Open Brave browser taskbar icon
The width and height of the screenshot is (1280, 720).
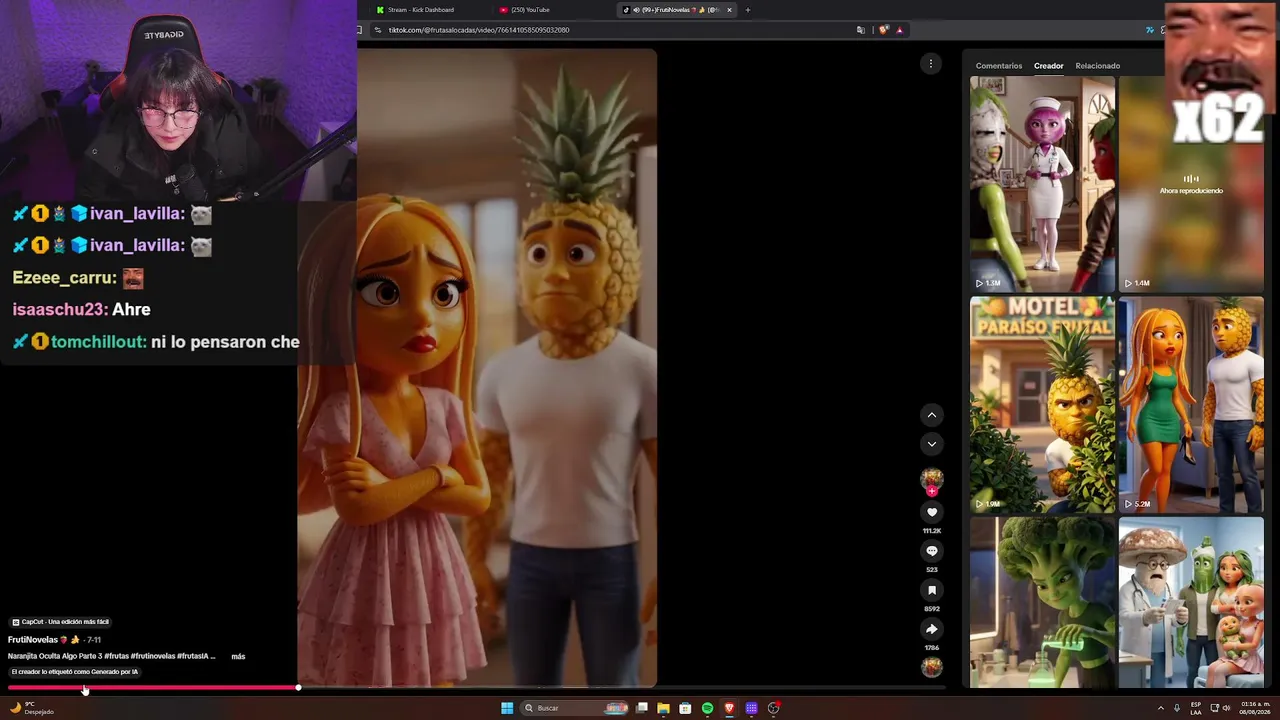tap(729, 708)
